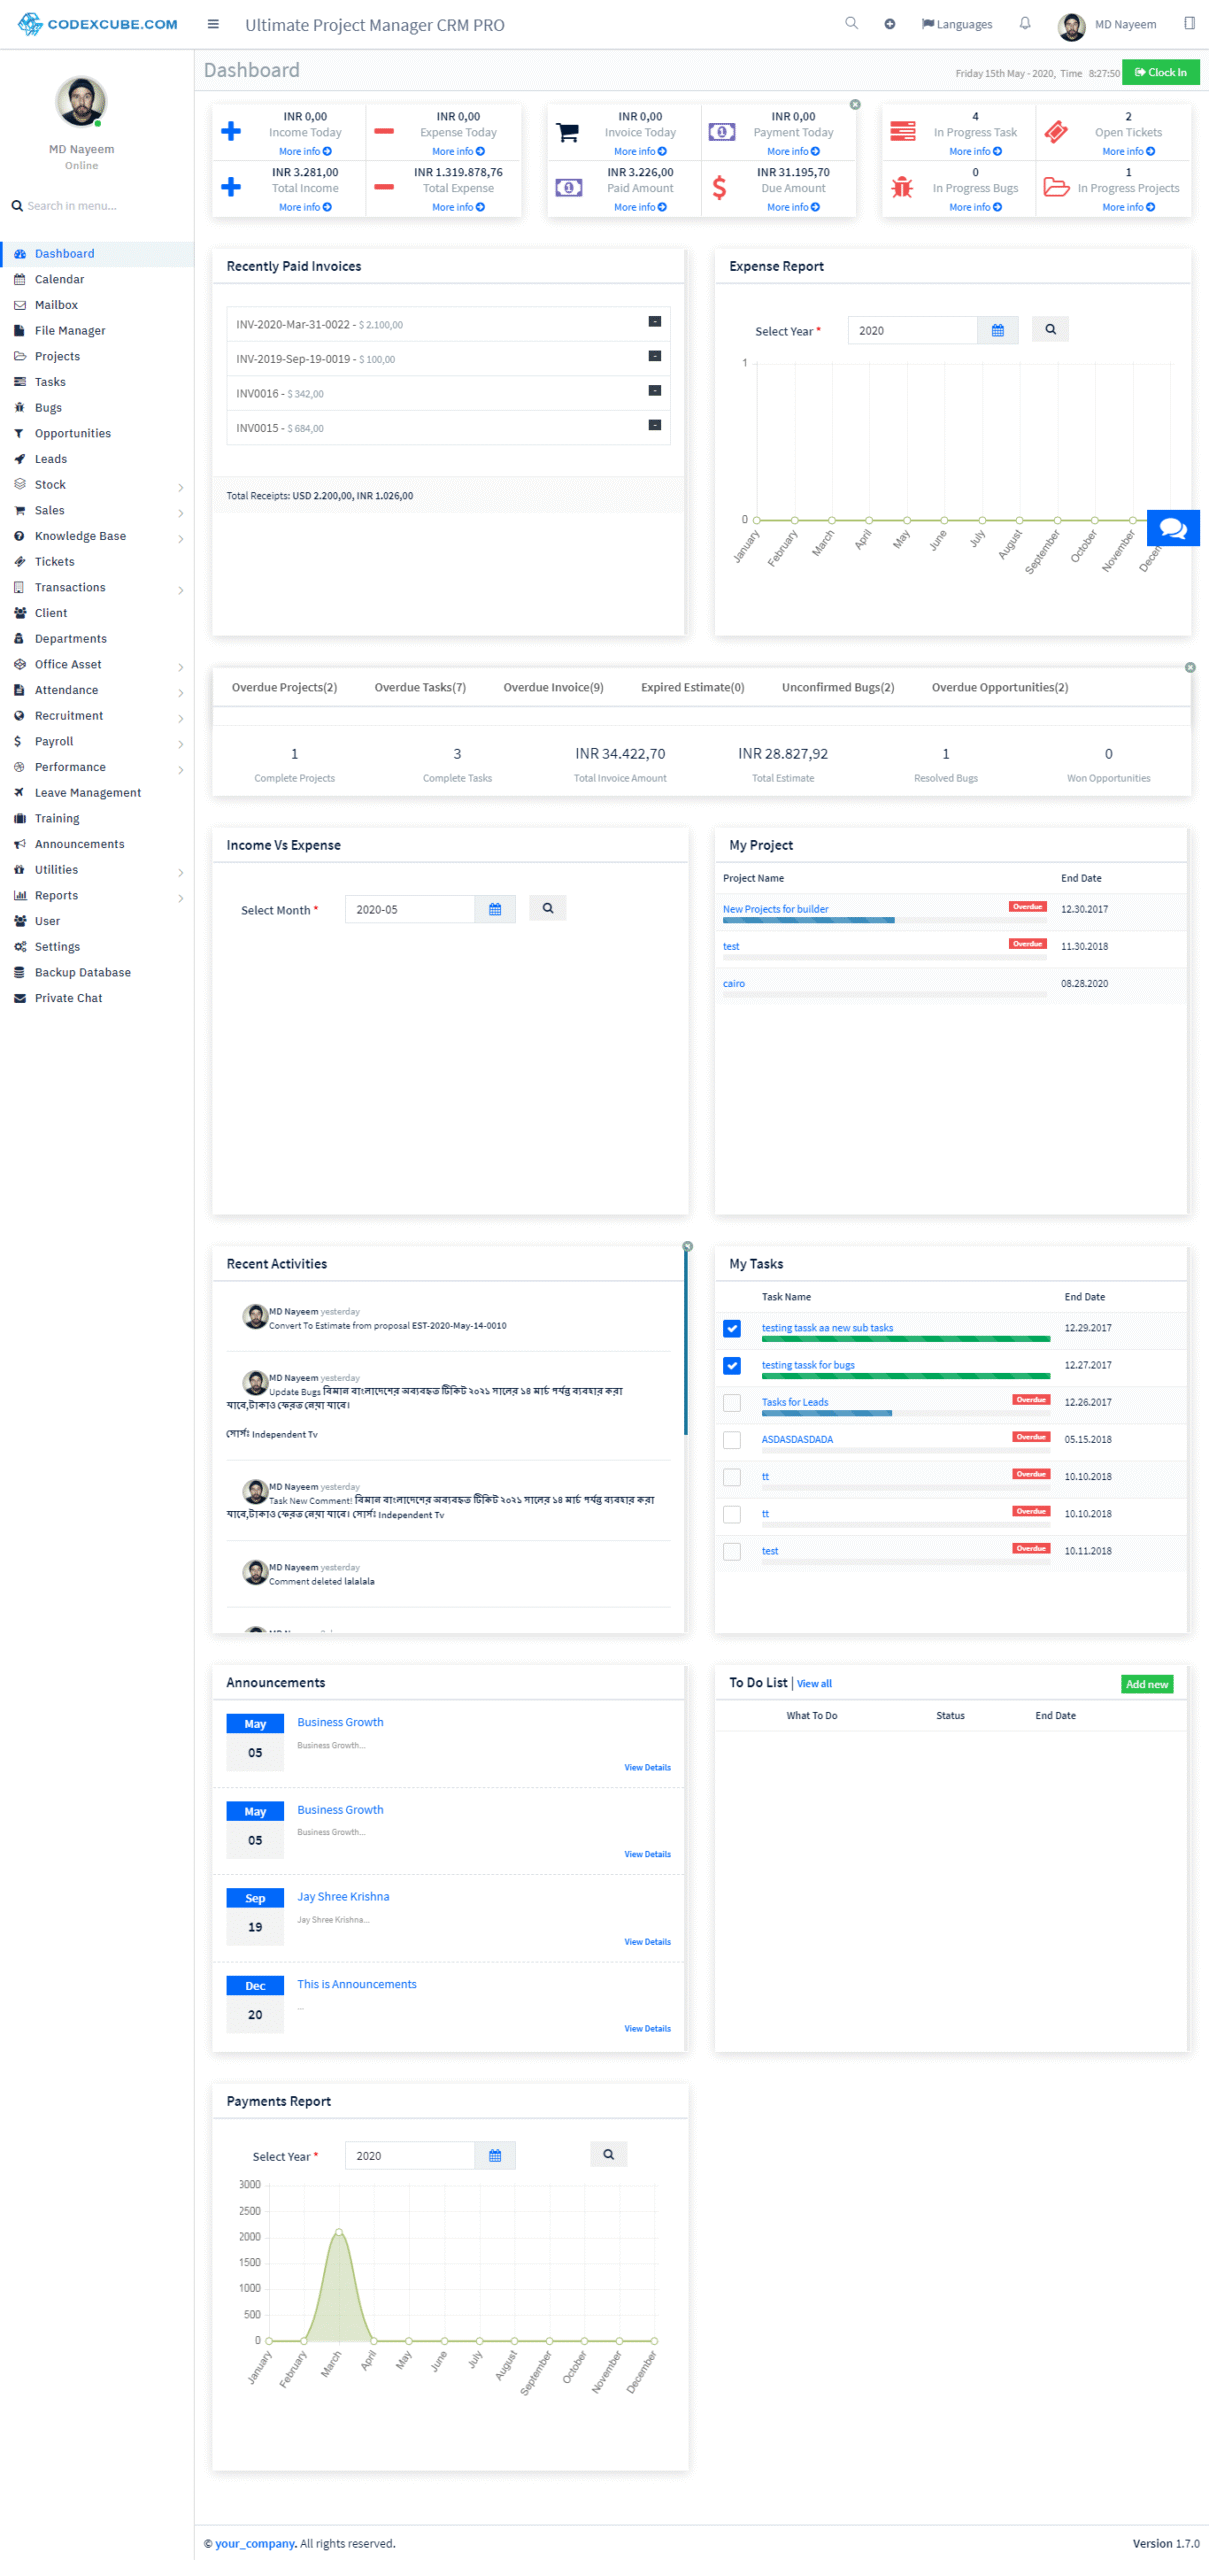Click the sidebar 'Search in menu' field

coord(100,206)
